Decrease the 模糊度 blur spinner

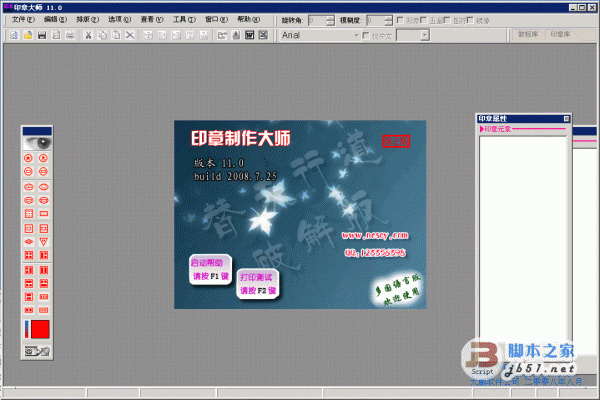click(x=388, y=23)
